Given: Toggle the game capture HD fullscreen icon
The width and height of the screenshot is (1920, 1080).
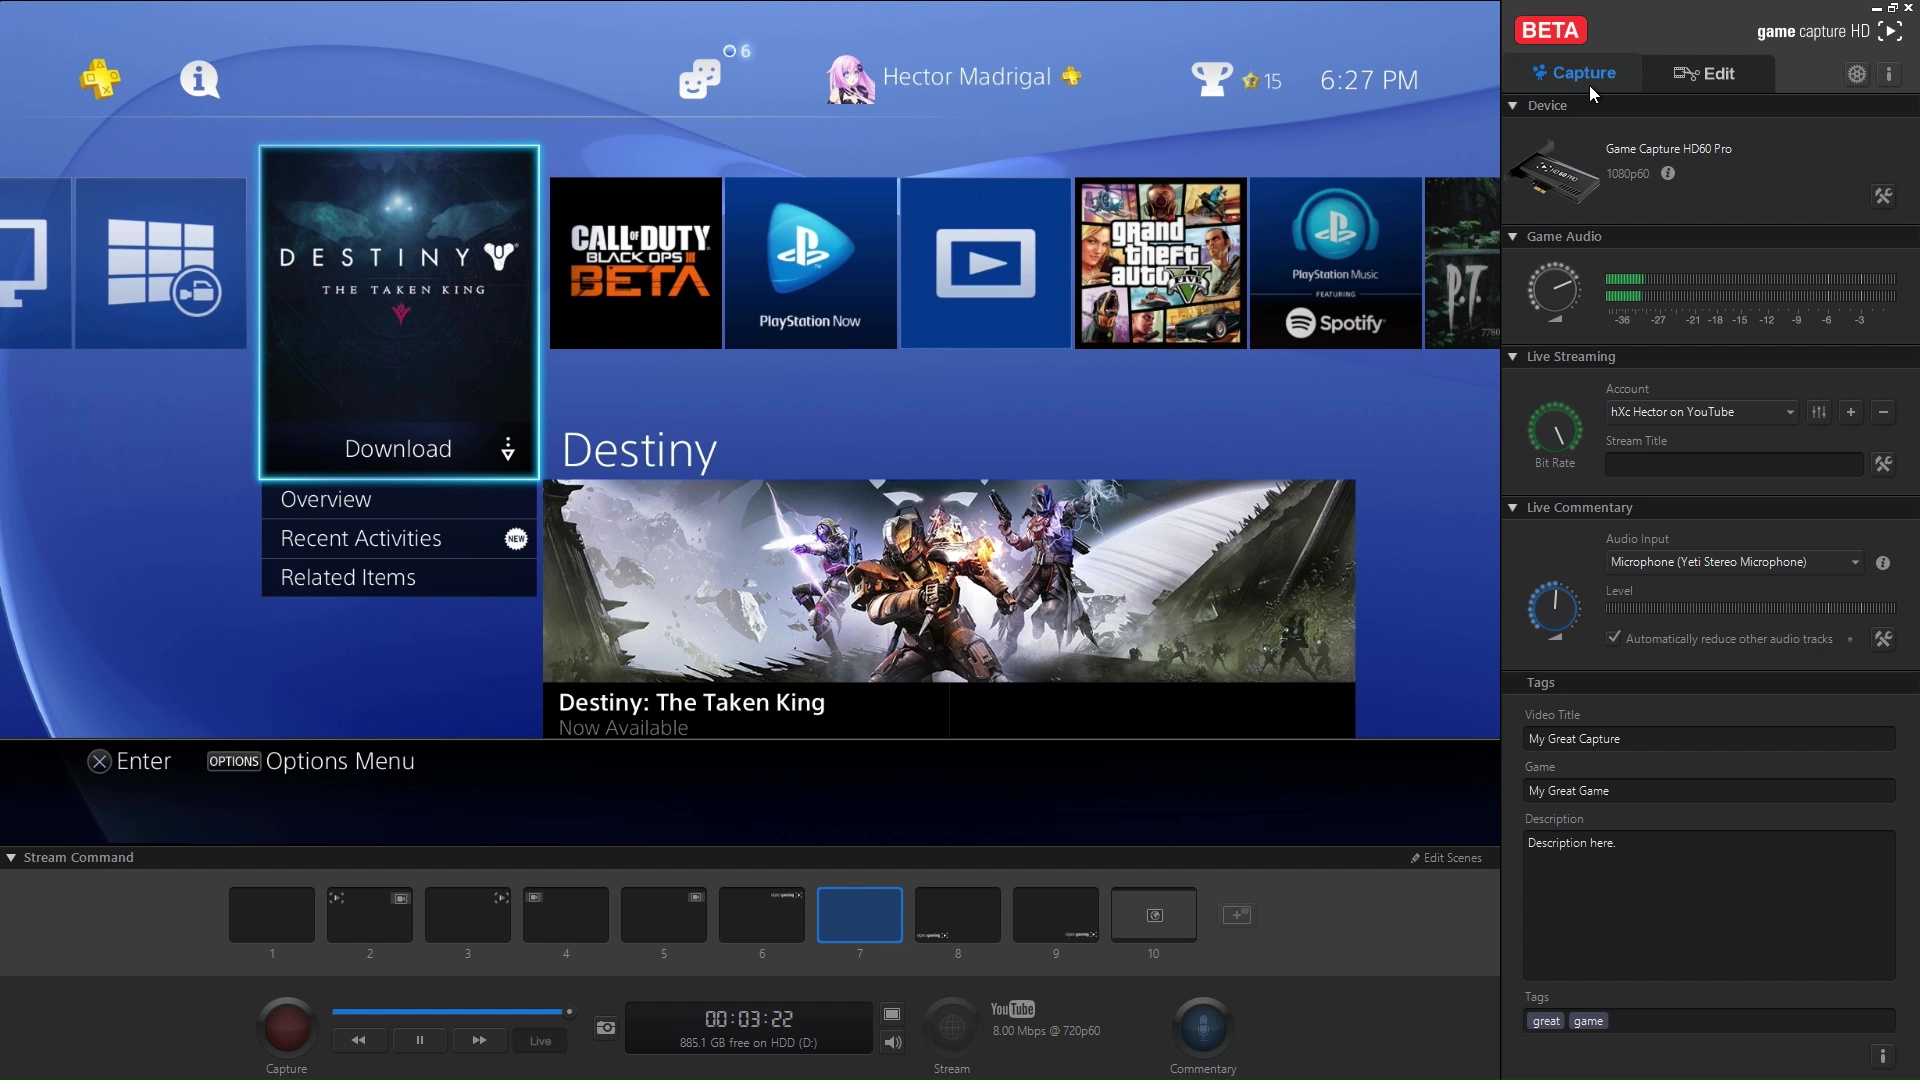Looking at the screenshot, I should pos(1890,31).
